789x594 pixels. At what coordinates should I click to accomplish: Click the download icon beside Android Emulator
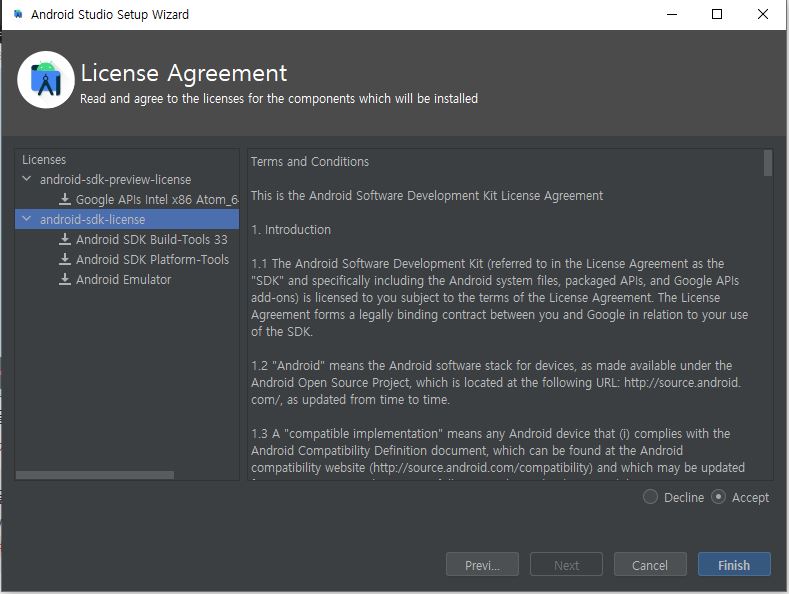pyautogui.click(x=64, y=279)
